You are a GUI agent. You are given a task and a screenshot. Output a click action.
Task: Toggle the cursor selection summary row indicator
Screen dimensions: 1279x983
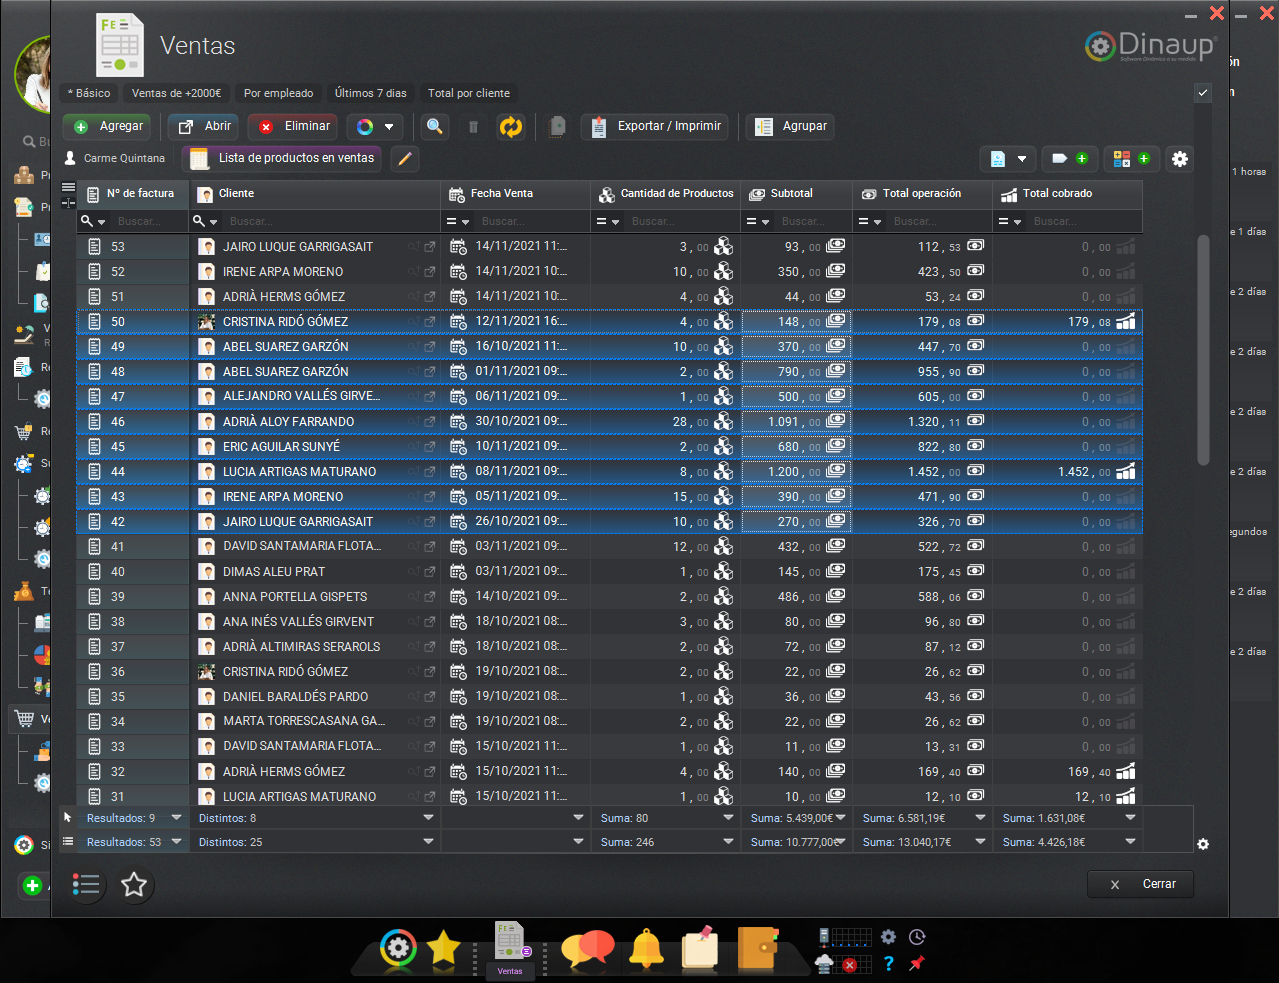pos(67,818)
